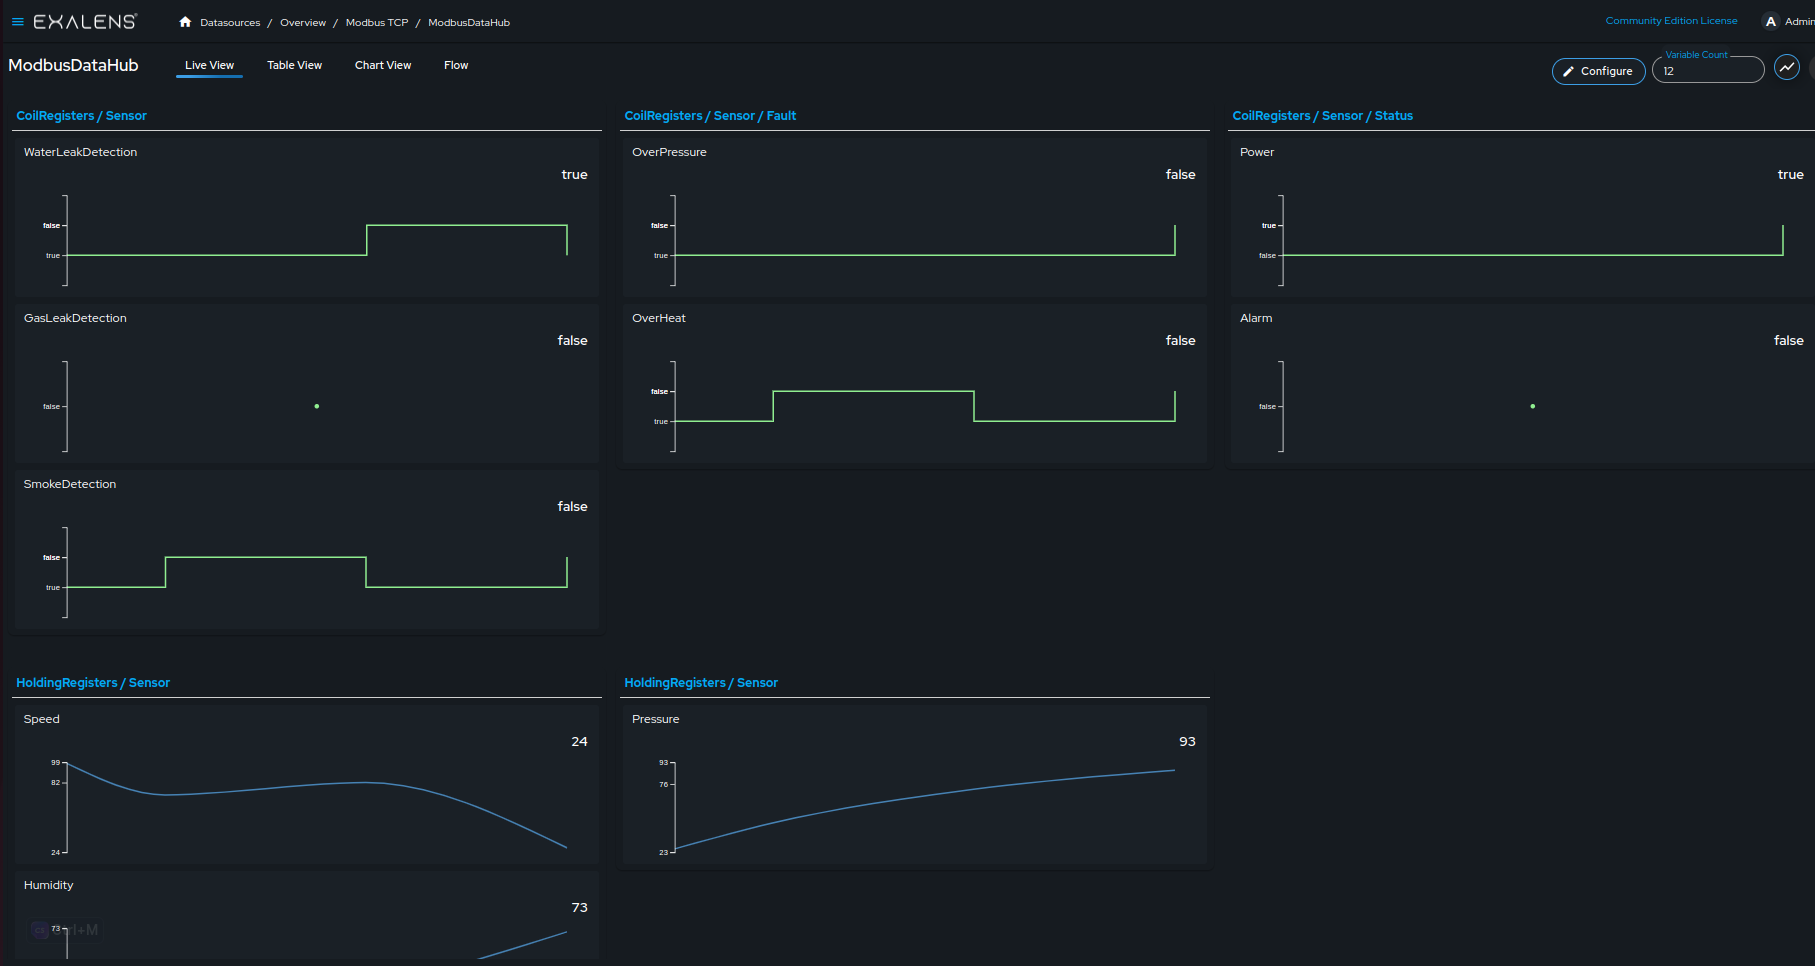
Task: Click OverPressure's false value
Action: (x=1180, y=174)
